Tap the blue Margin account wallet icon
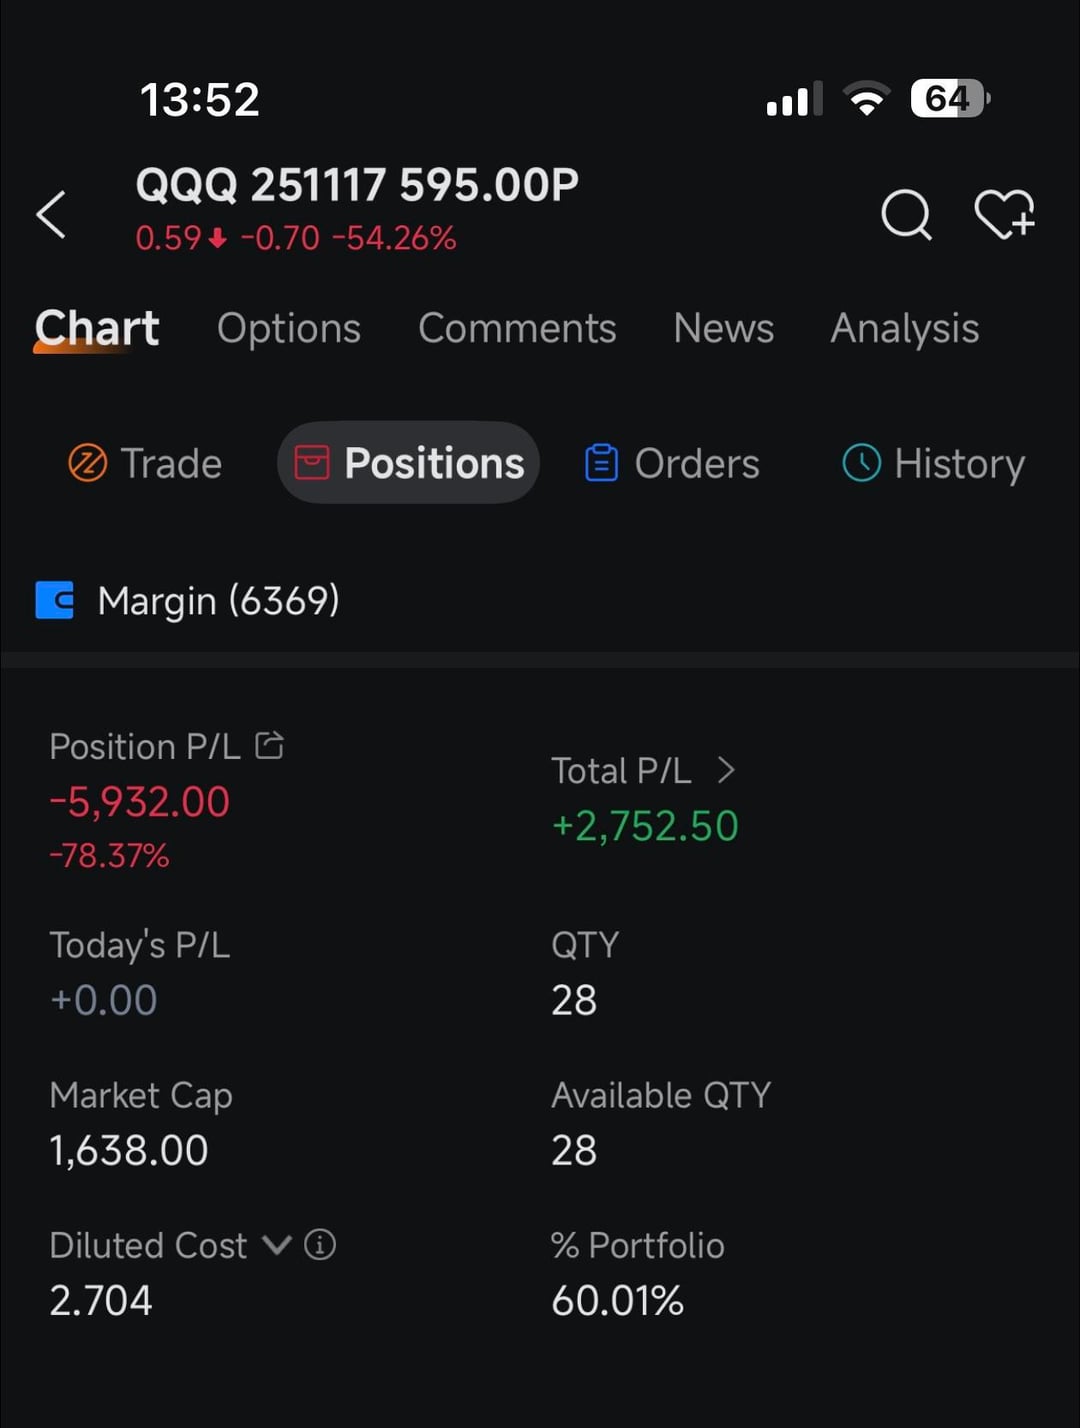Image resolution: width=1080 pixels, height=1428 pixels. (55, 600)
